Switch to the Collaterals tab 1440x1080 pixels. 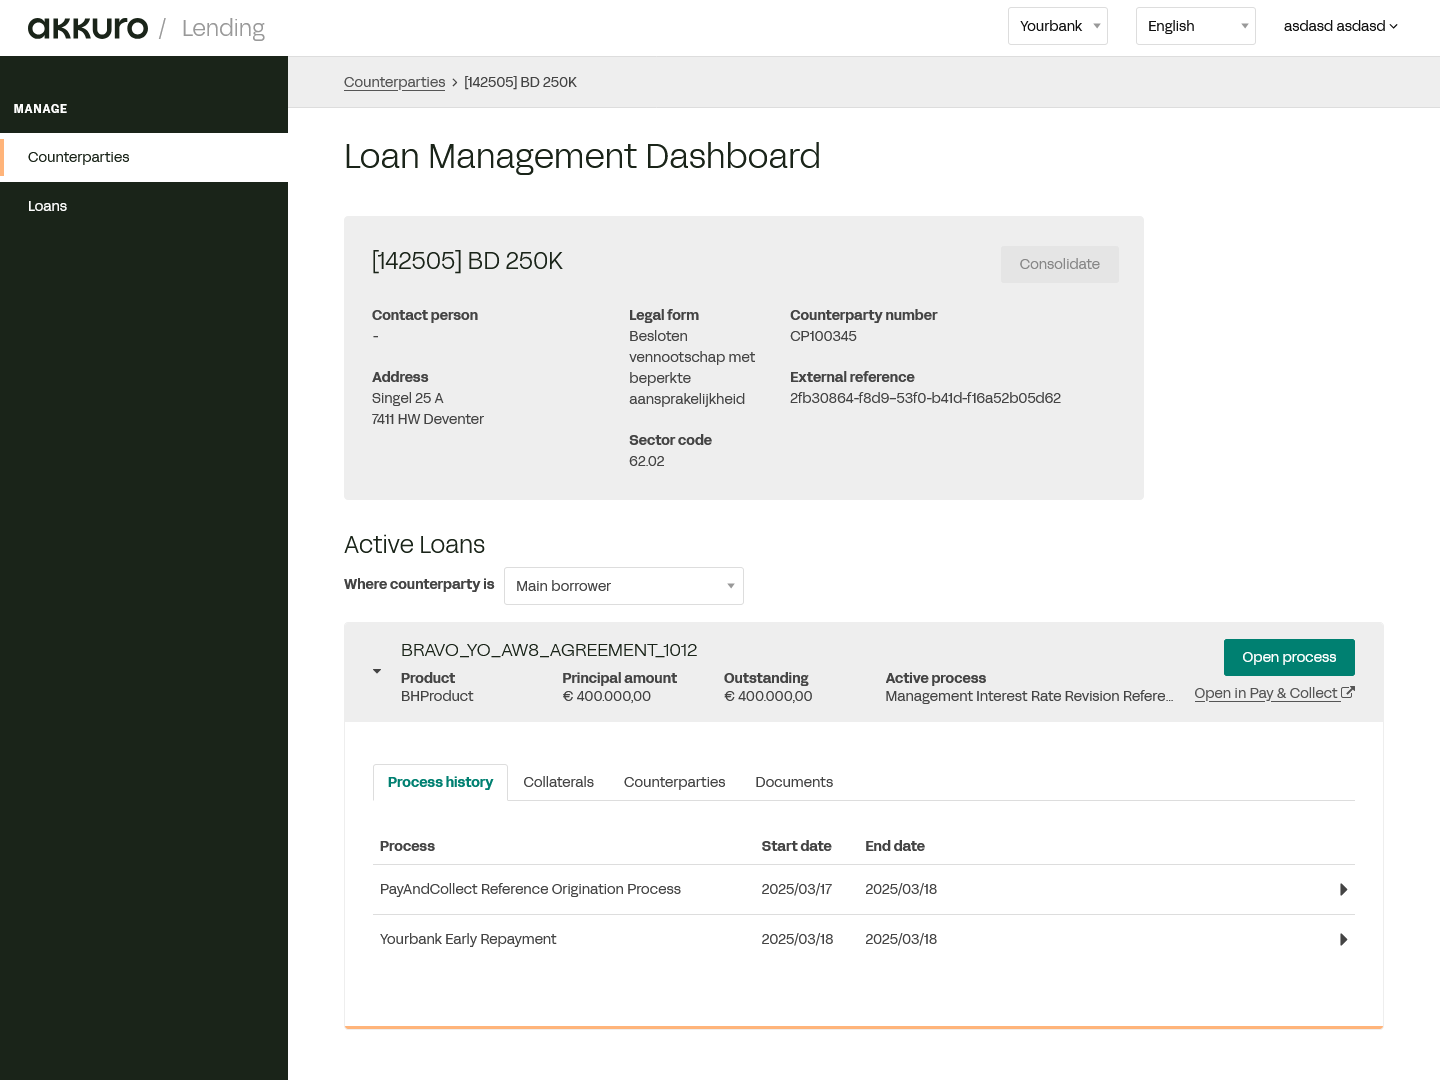[558, 782]
